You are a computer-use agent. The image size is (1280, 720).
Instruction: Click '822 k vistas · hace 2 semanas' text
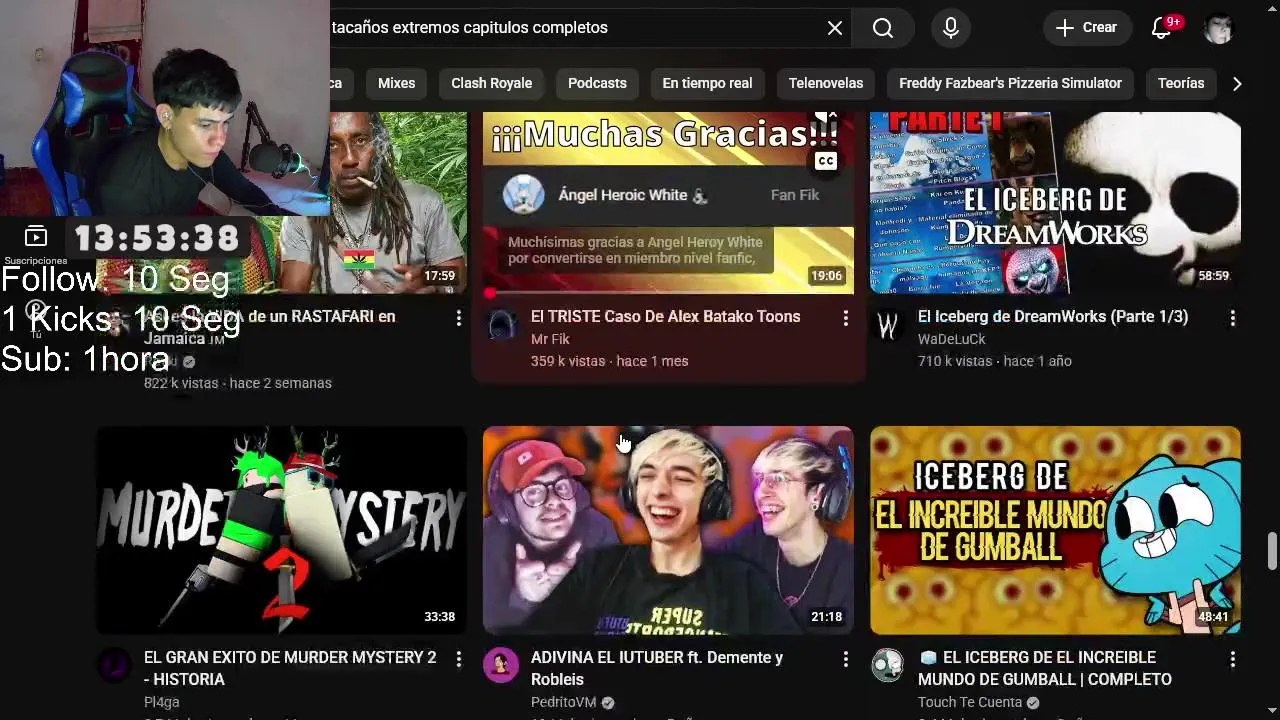tap(238, 383)
